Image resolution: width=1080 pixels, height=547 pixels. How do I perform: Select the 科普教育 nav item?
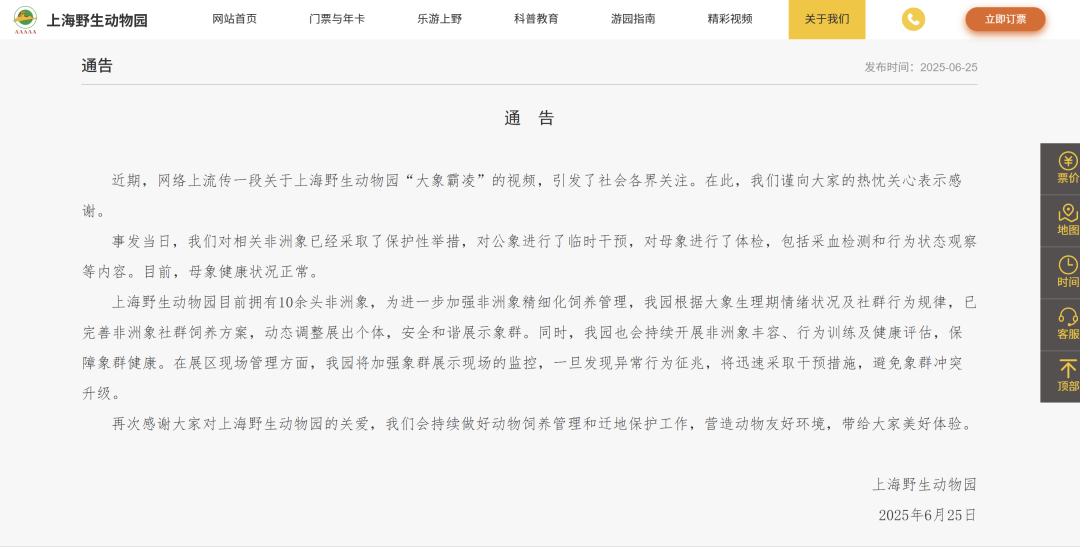point(536,19)
